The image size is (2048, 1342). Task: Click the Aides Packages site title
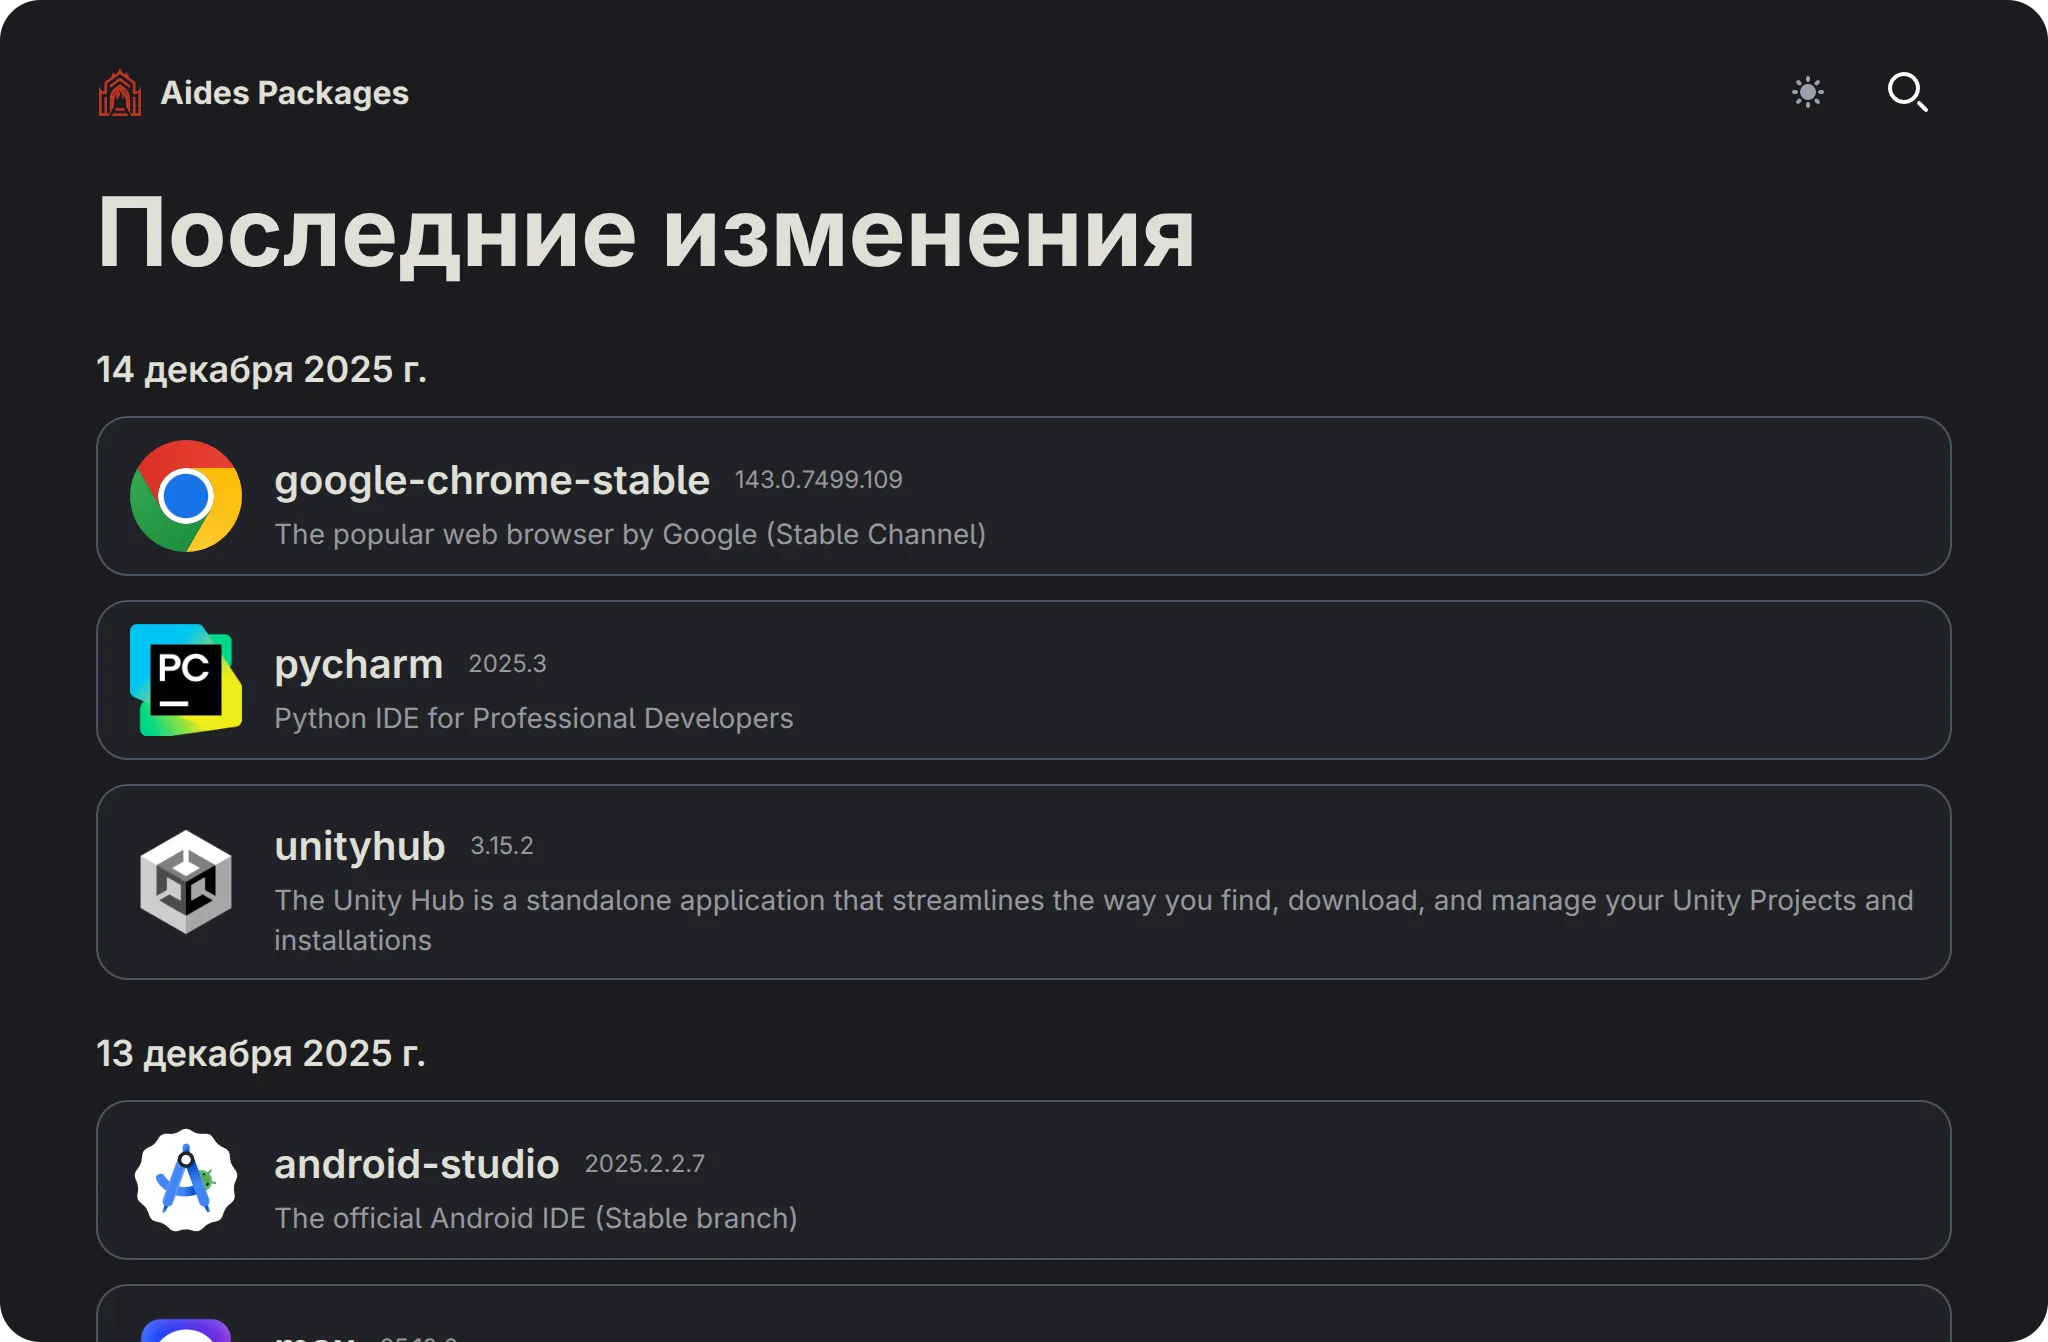point(285,93)
